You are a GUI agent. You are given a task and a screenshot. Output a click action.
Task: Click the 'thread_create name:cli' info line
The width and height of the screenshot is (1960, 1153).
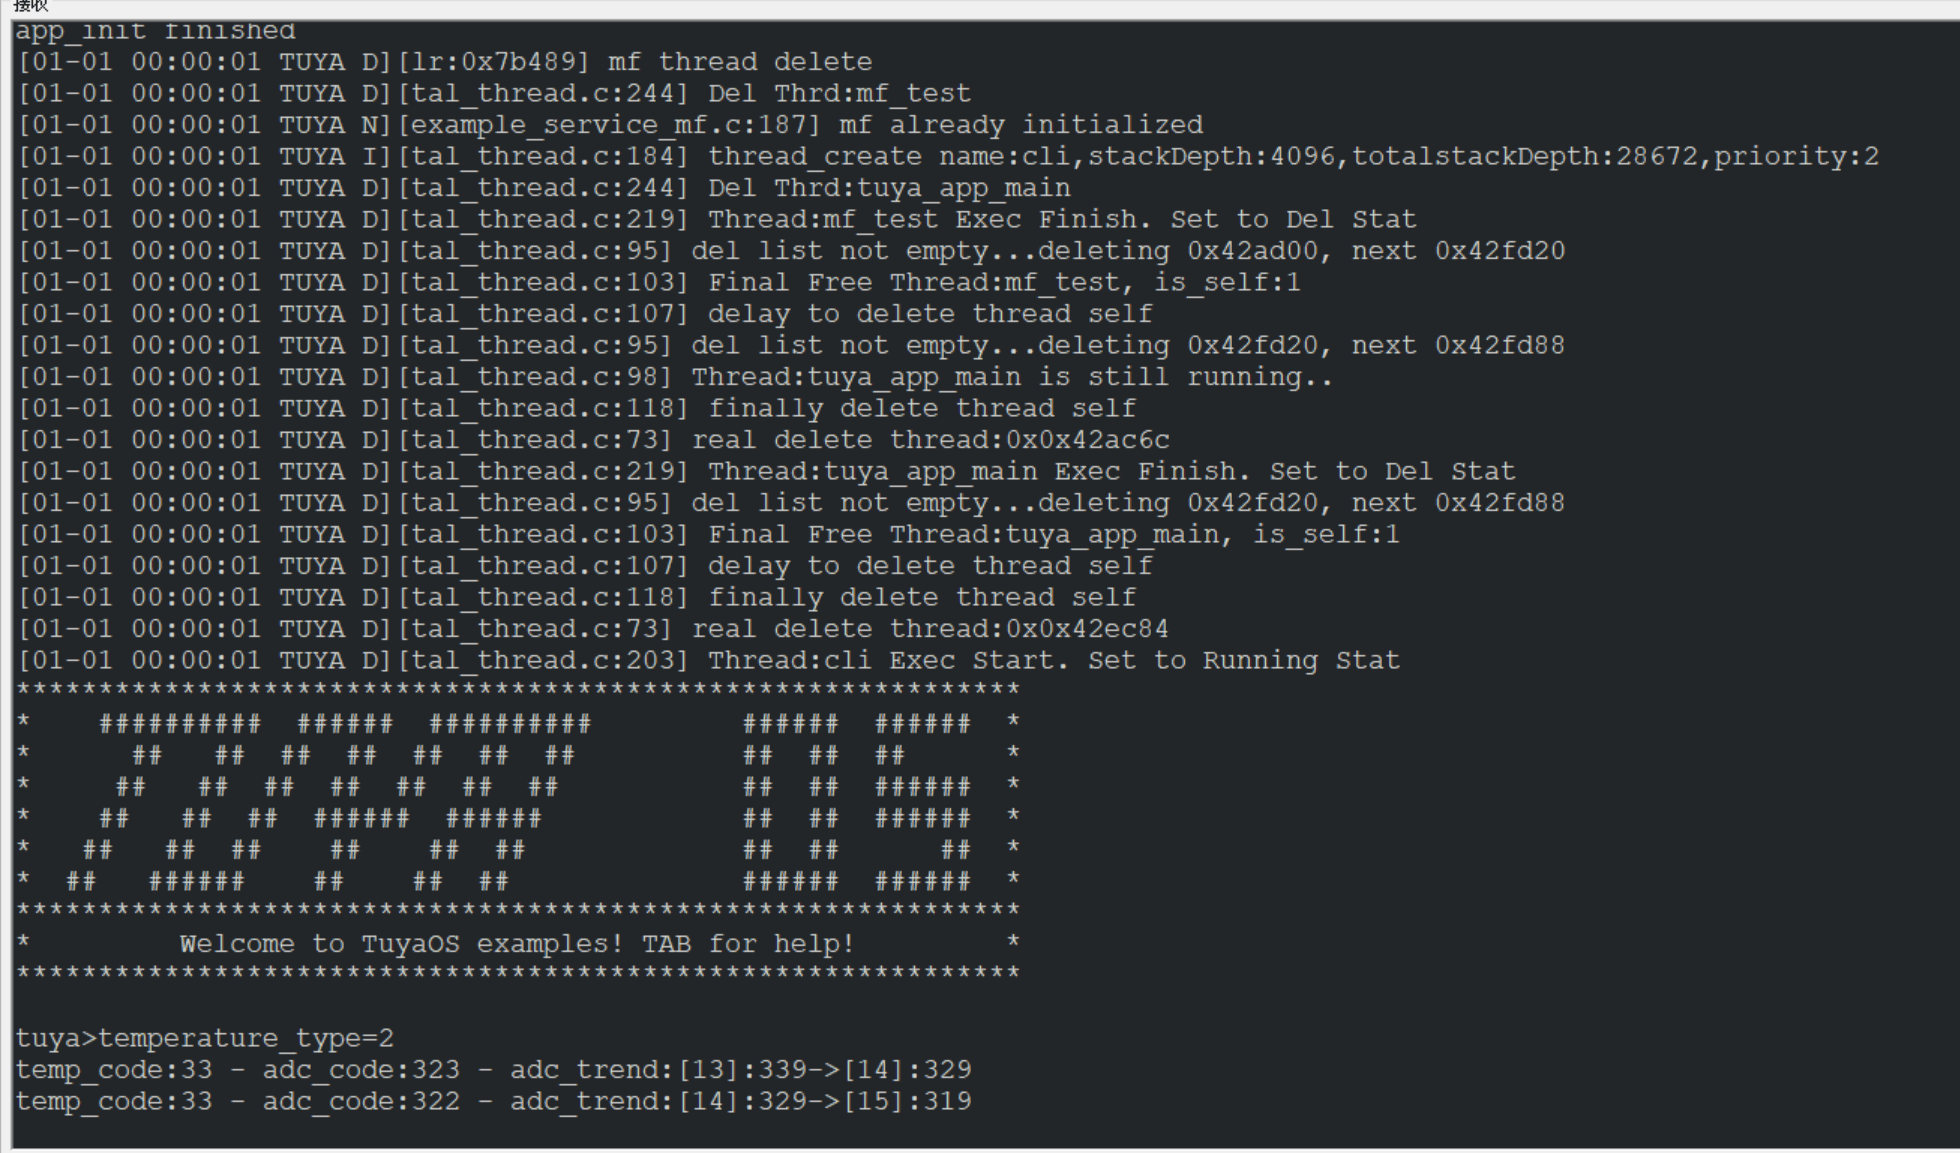coord(948,156)
